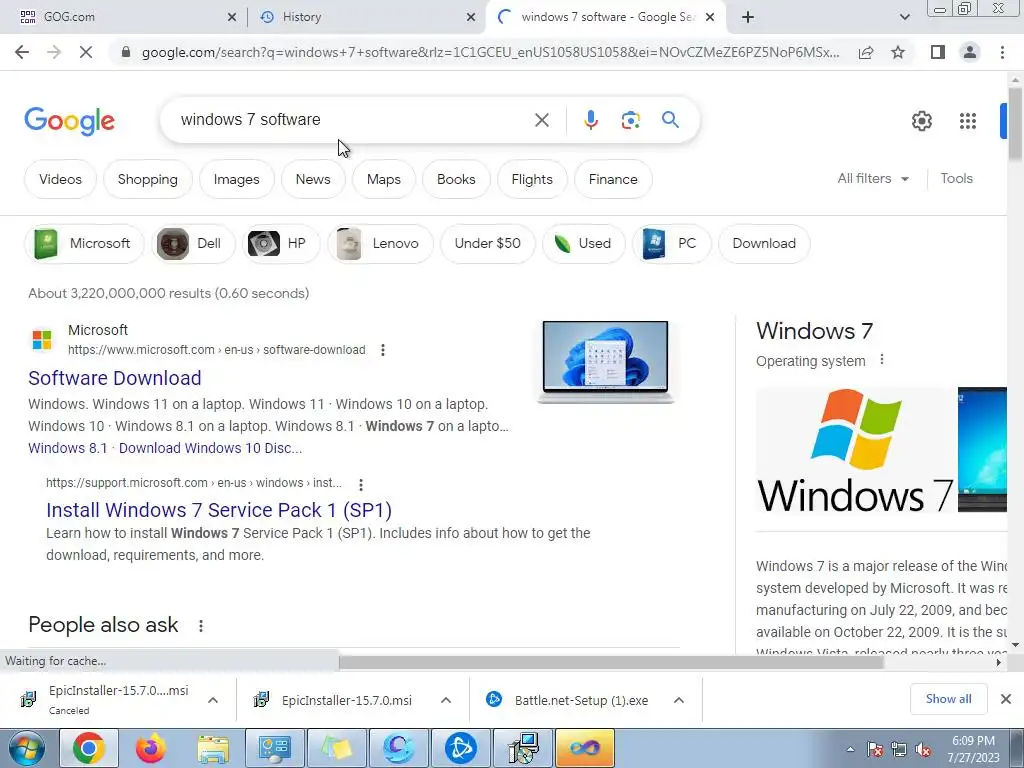Click the share page icon in address bar
The image size is (1024, 768).
(866, 52)
